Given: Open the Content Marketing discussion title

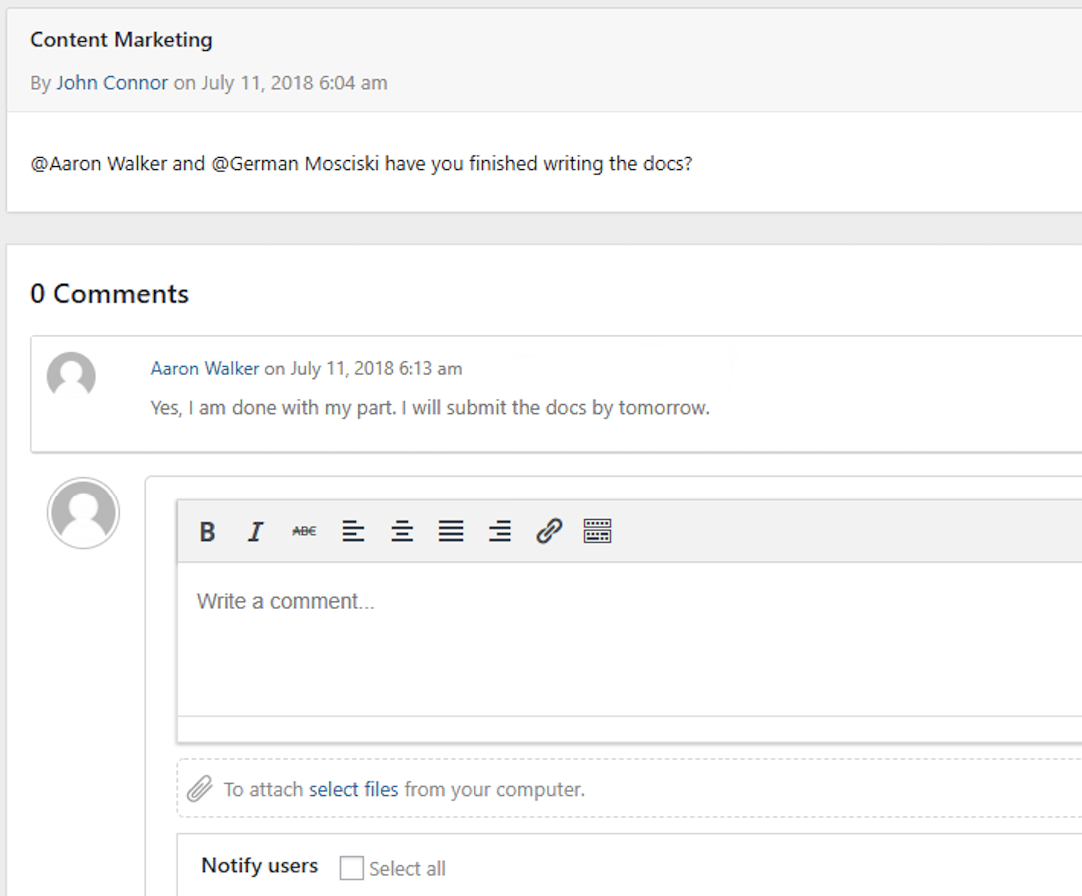Looking at the screenshot, I should pos(121,40).
